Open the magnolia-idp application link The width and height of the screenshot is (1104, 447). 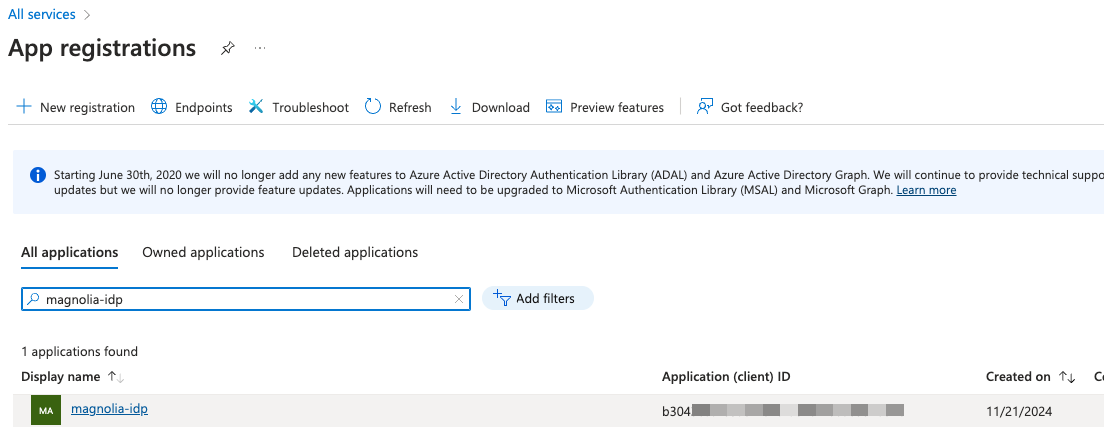click(x=109, y=408)
